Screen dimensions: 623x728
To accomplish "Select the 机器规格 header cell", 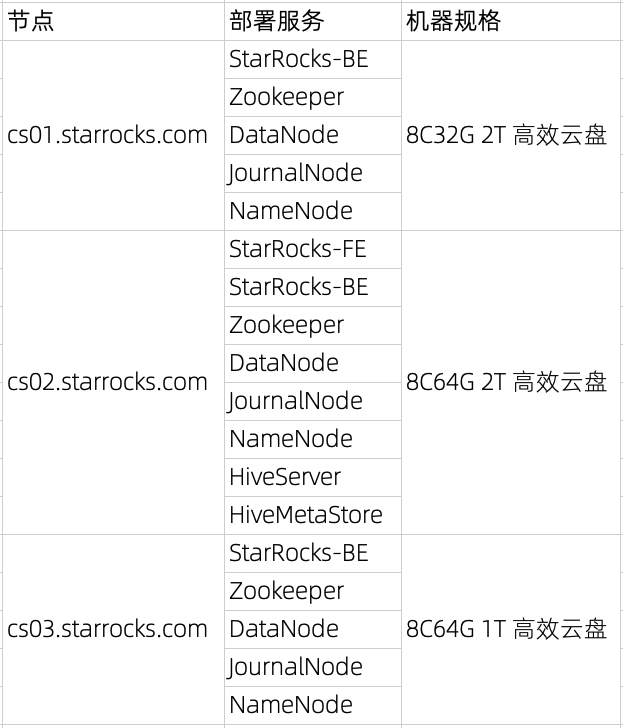I will click(511, 21).
